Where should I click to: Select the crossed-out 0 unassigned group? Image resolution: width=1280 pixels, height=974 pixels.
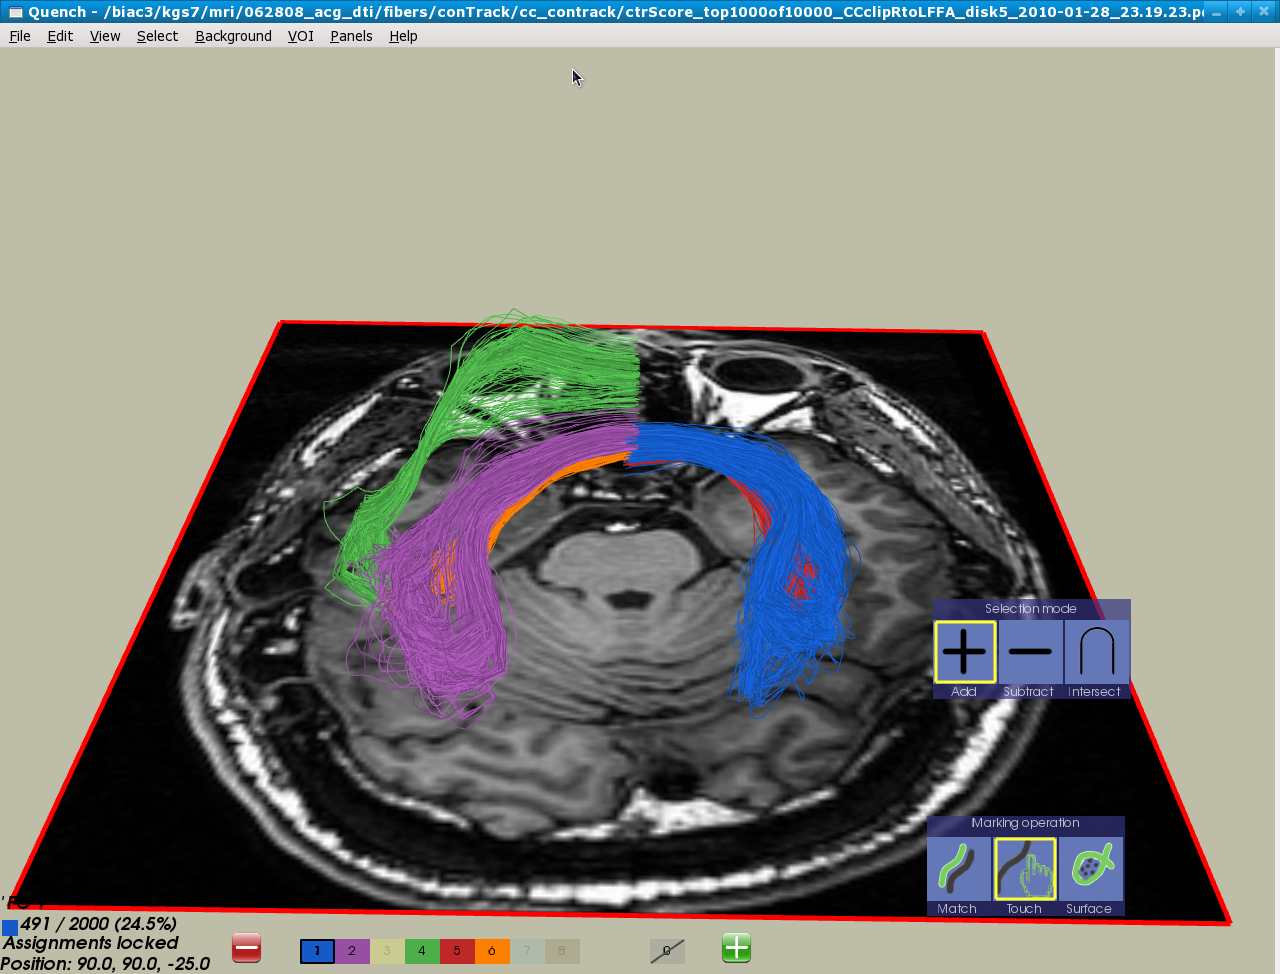667,951
